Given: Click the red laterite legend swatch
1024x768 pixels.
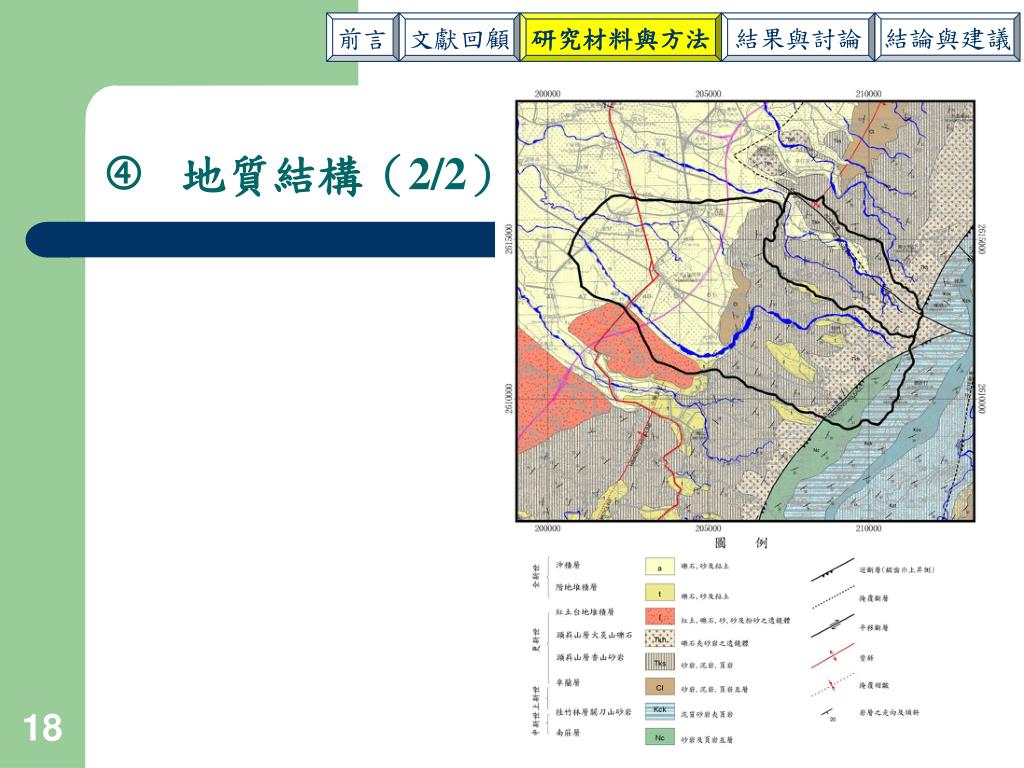Looking at the screenshot, I should [660, 616].
